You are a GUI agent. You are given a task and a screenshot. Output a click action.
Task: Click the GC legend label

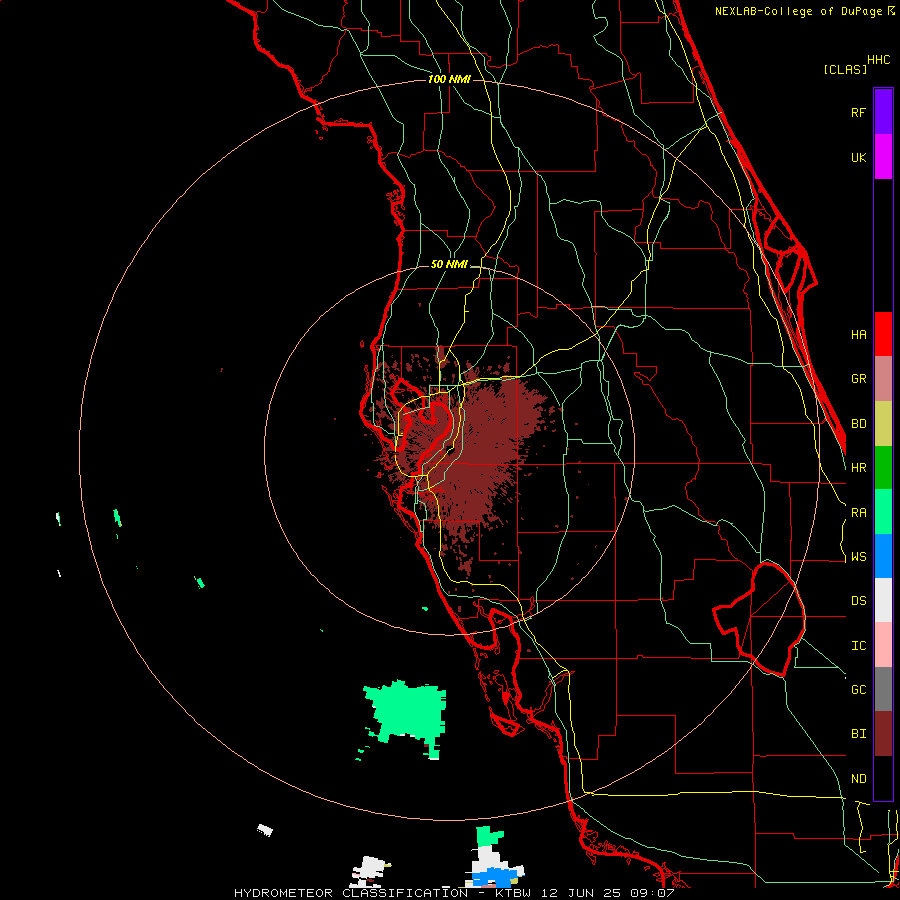click(x=858, y=690)
